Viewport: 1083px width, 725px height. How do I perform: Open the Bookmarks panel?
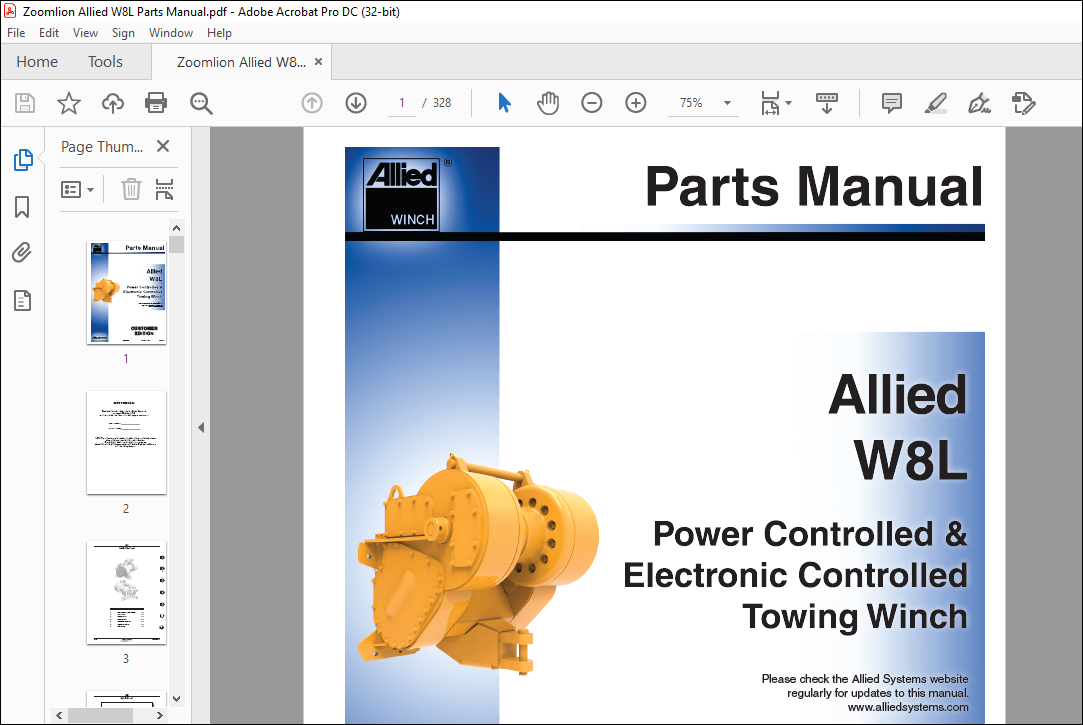[22, 207]
